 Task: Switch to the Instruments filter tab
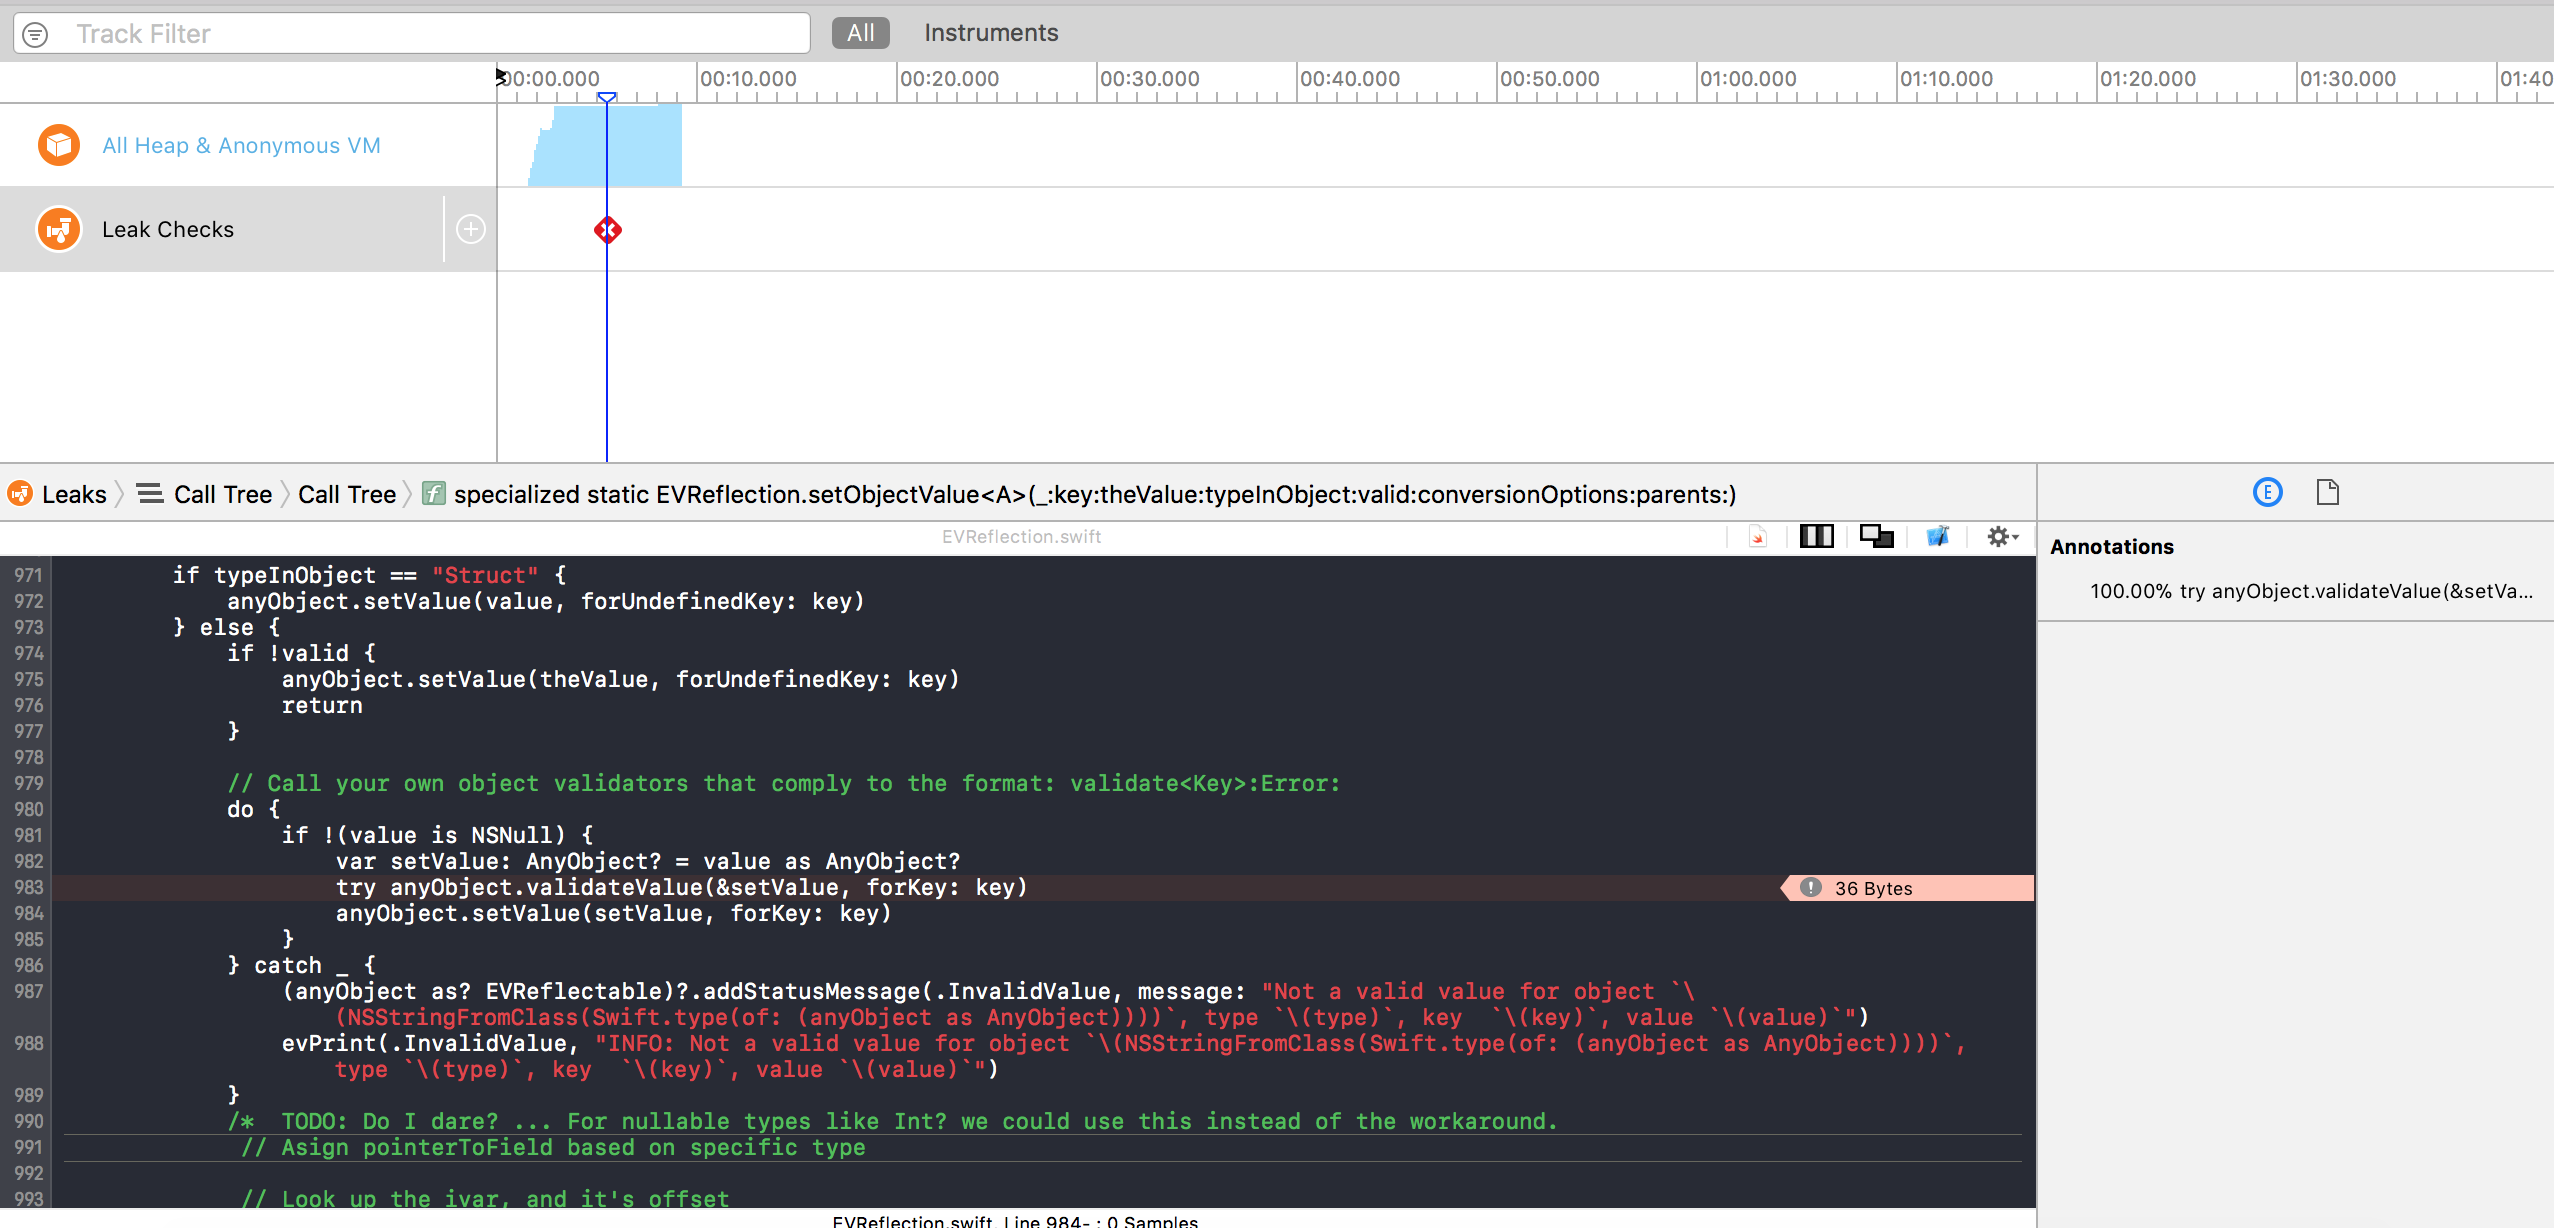[x=989, y=32]
